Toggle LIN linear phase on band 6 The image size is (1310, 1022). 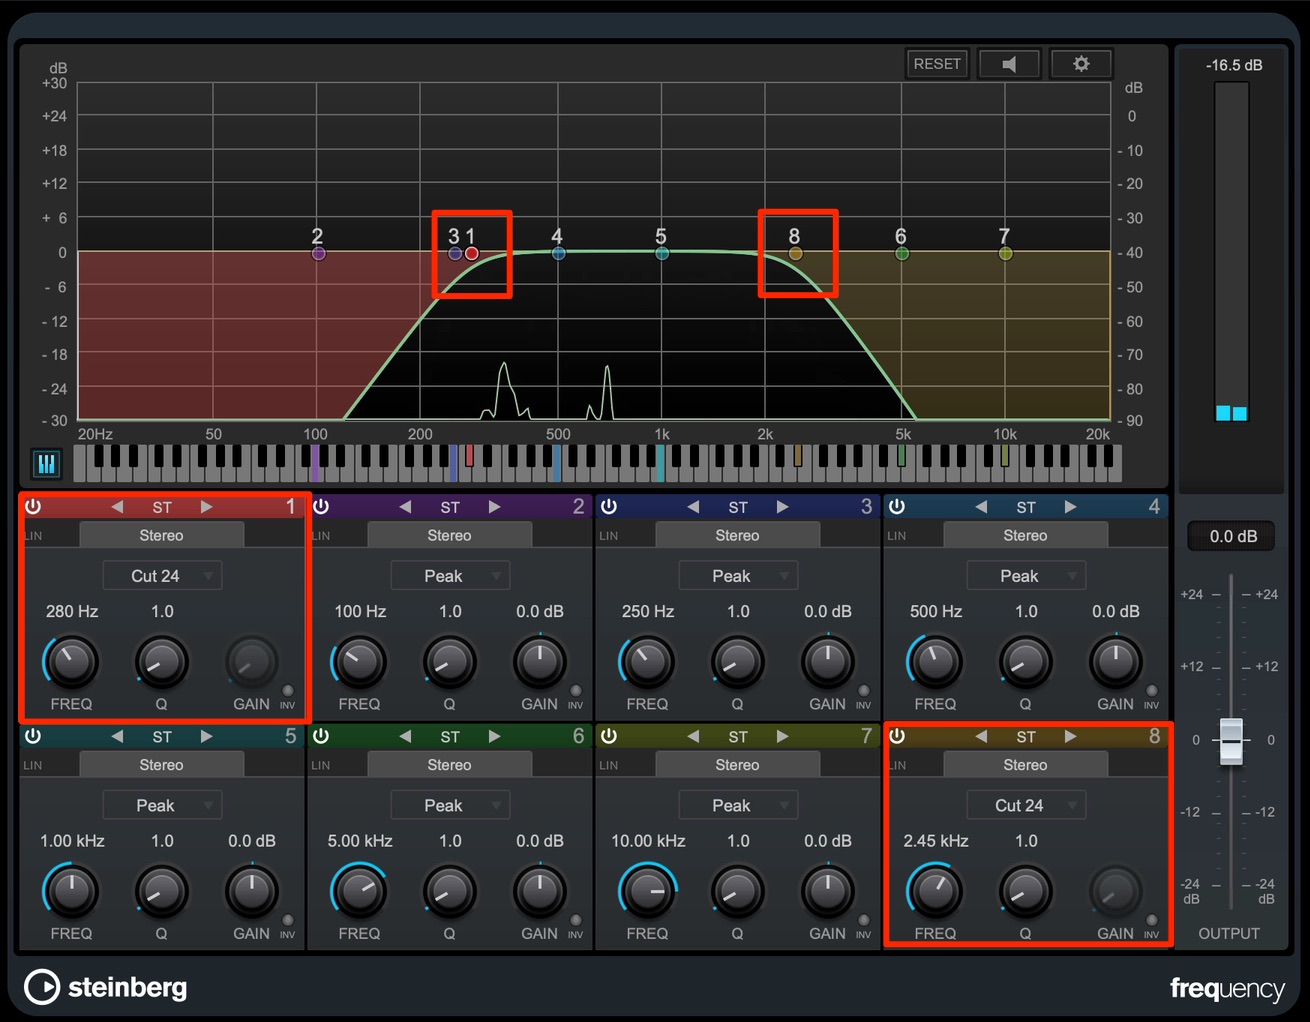tap(321, 766)
